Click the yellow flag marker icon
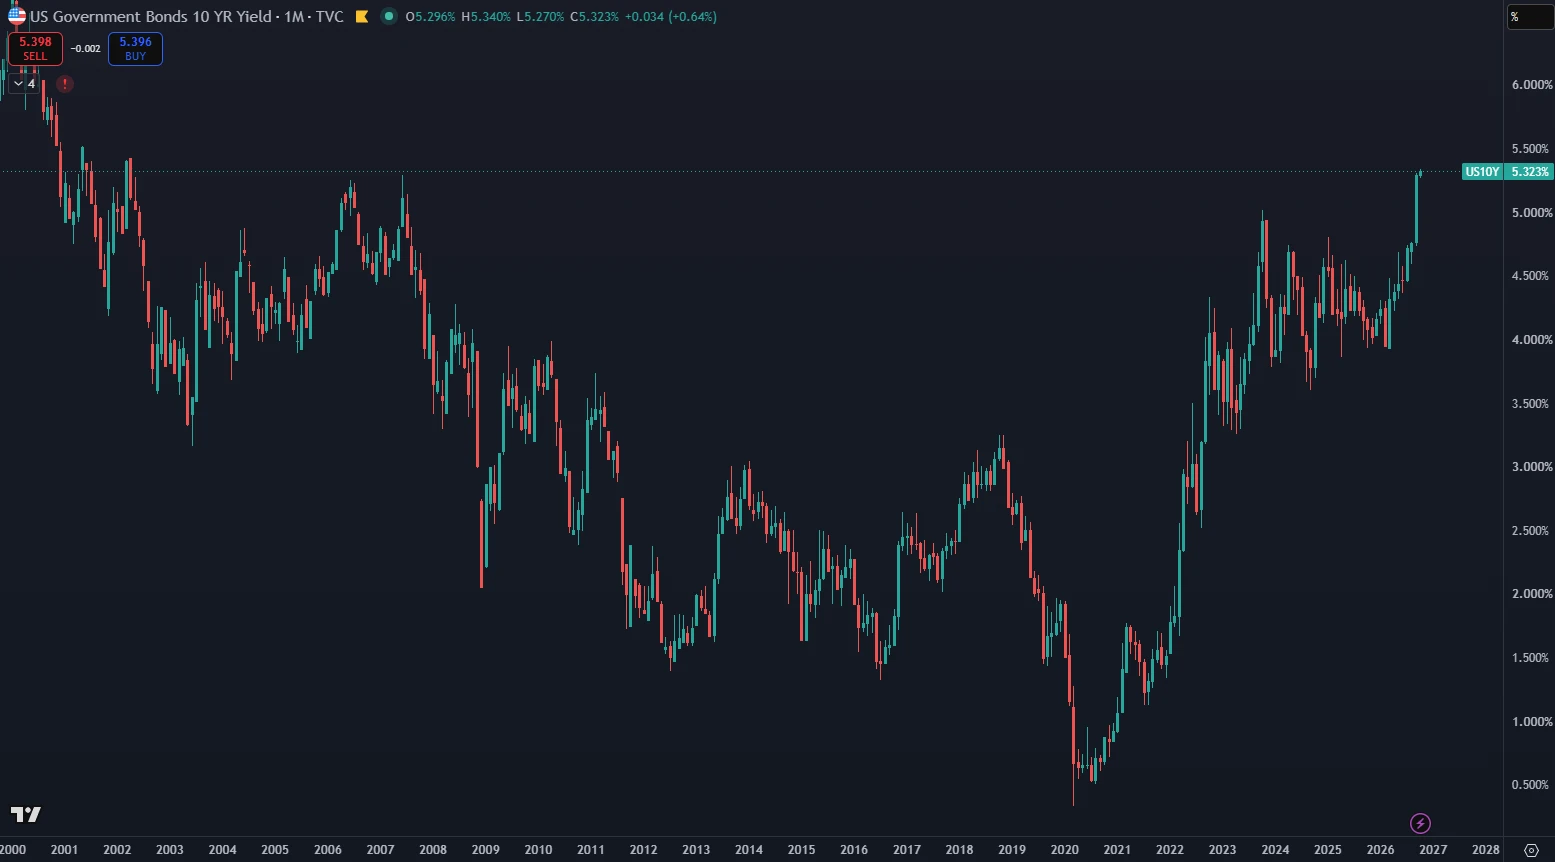 pyautogui.click(x=362, y=17)
